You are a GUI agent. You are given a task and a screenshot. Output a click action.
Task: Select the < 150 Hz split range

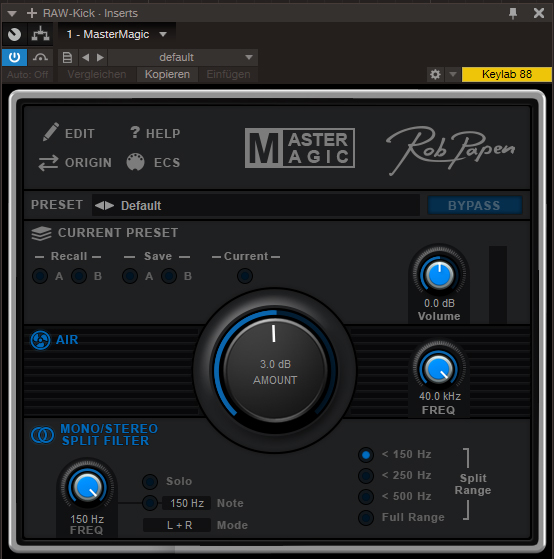point(366,455)
